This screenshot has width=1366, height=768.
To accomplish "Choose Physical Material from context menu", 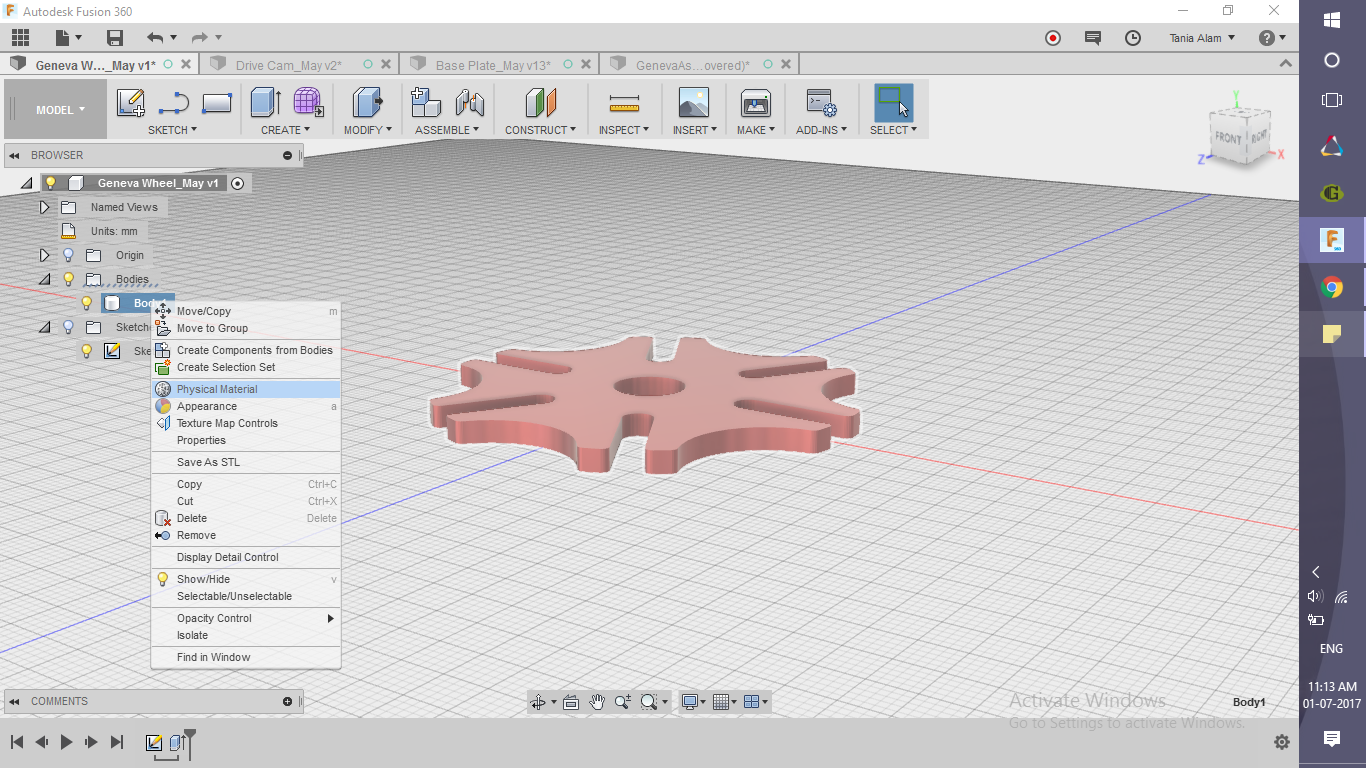I will click(x=246, y=389).
